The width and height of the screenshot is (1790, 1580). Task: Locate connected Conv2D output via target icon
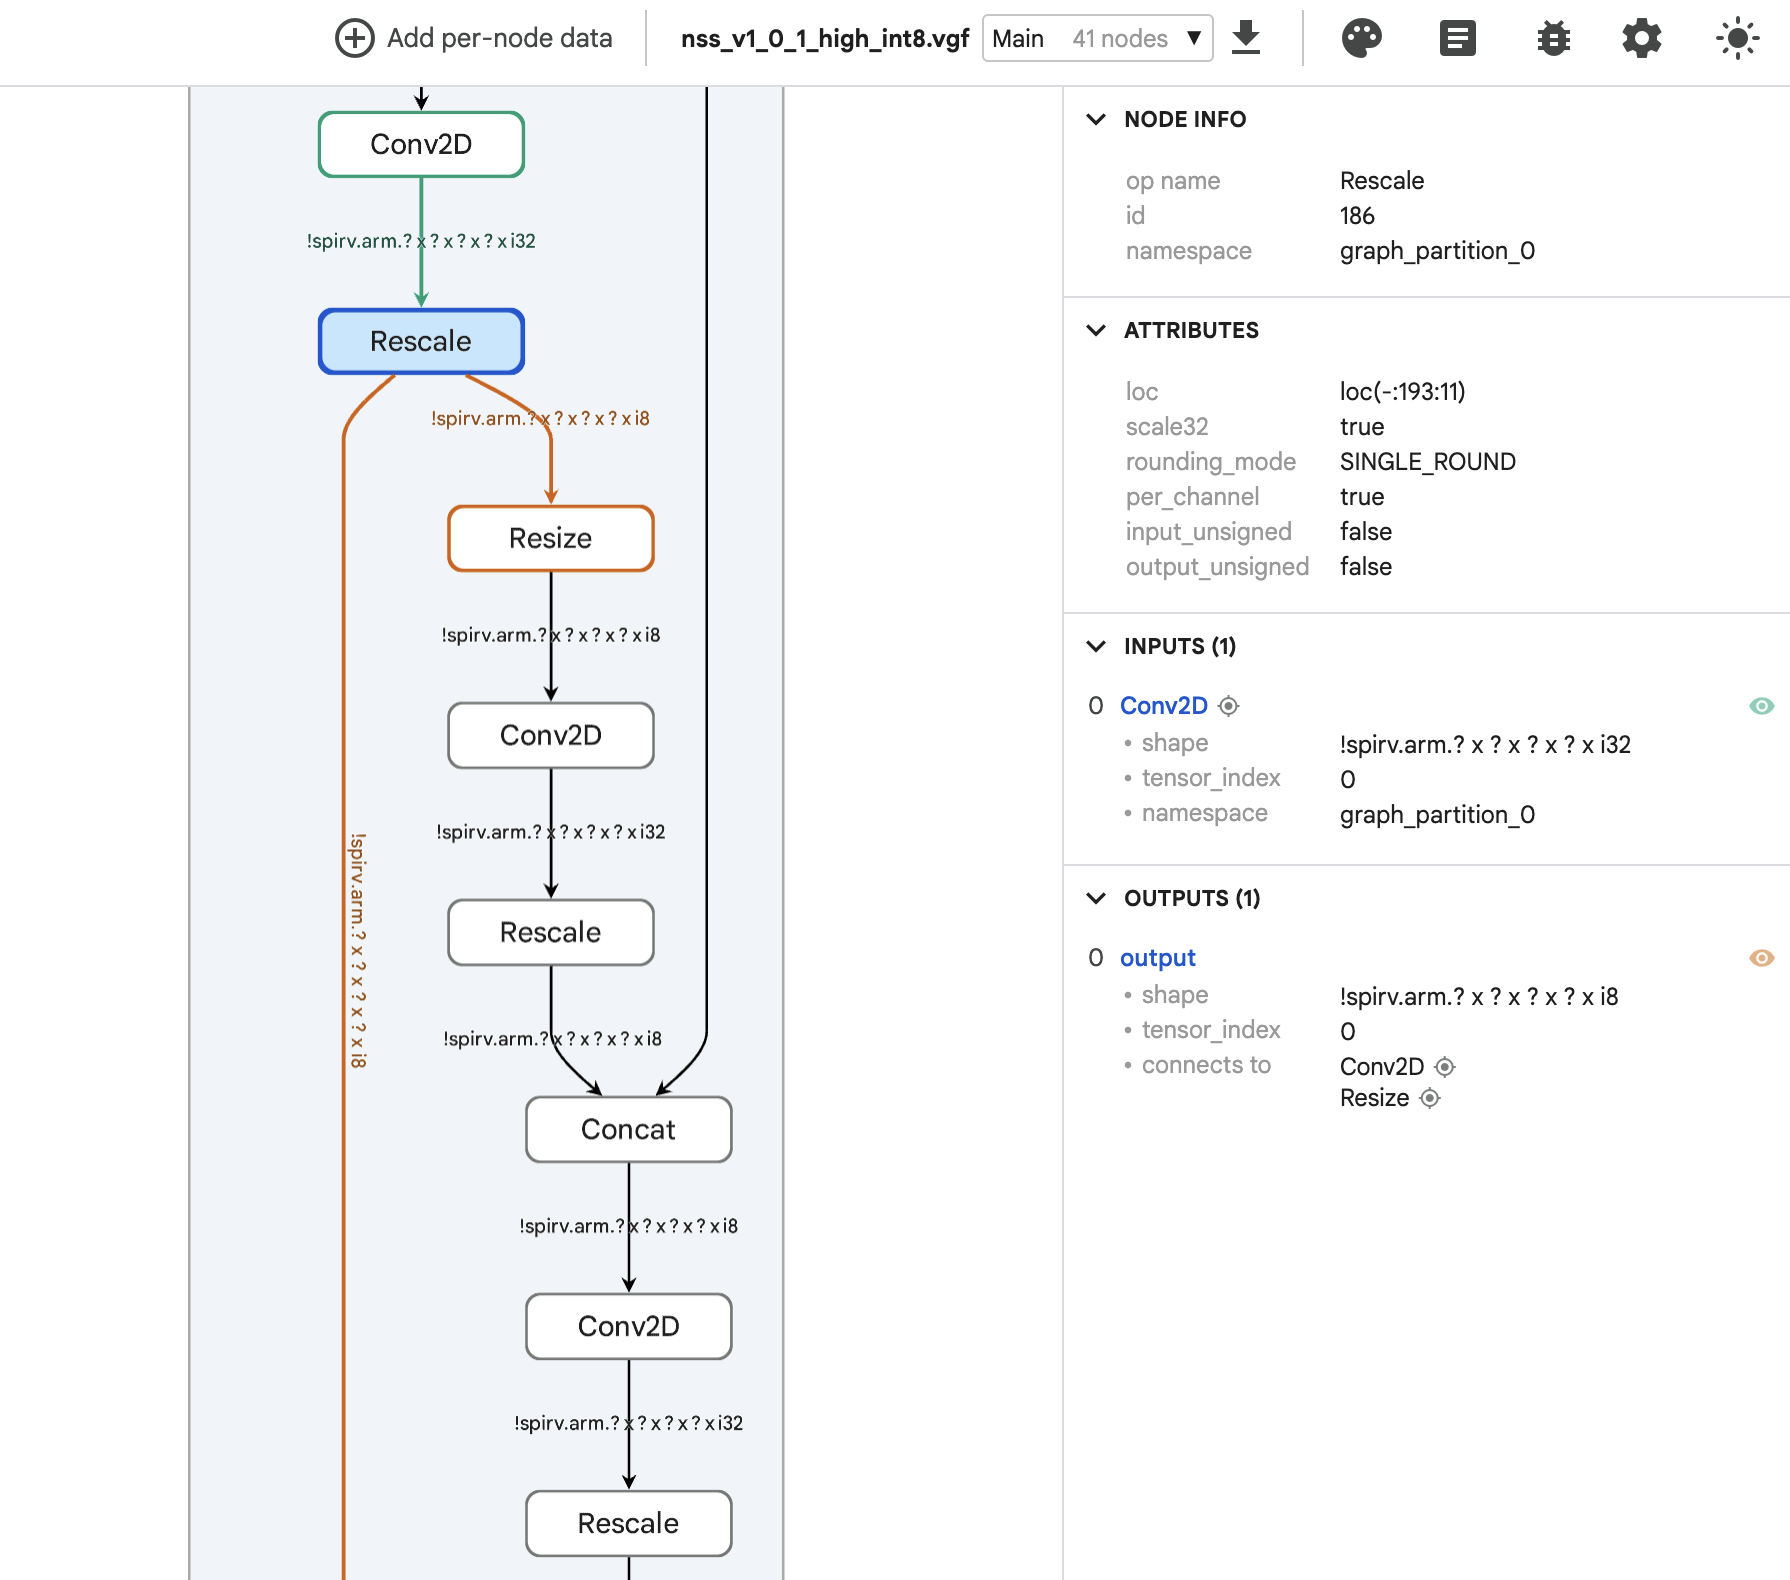pyautogui.click(x=1445, y=1067)
